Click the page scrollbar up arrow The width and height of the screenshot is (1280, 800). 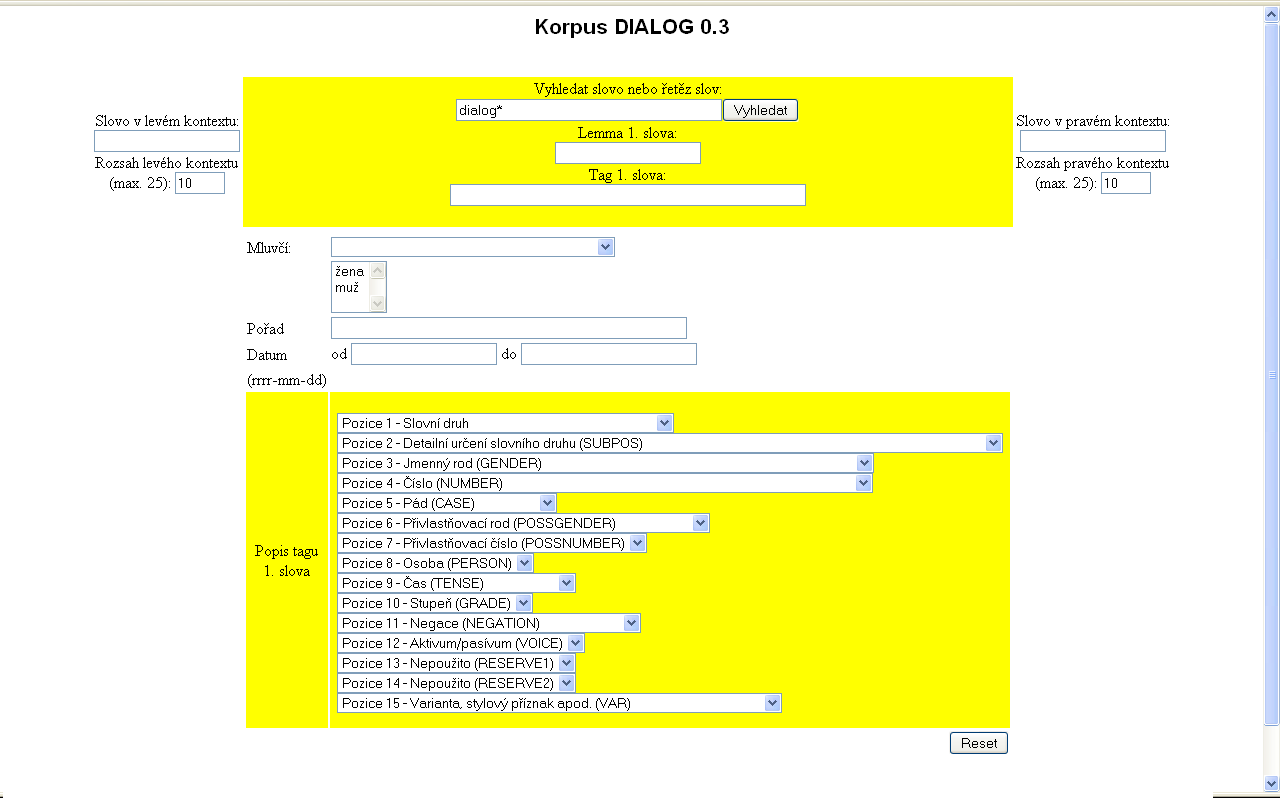(x=1272, y=16)
